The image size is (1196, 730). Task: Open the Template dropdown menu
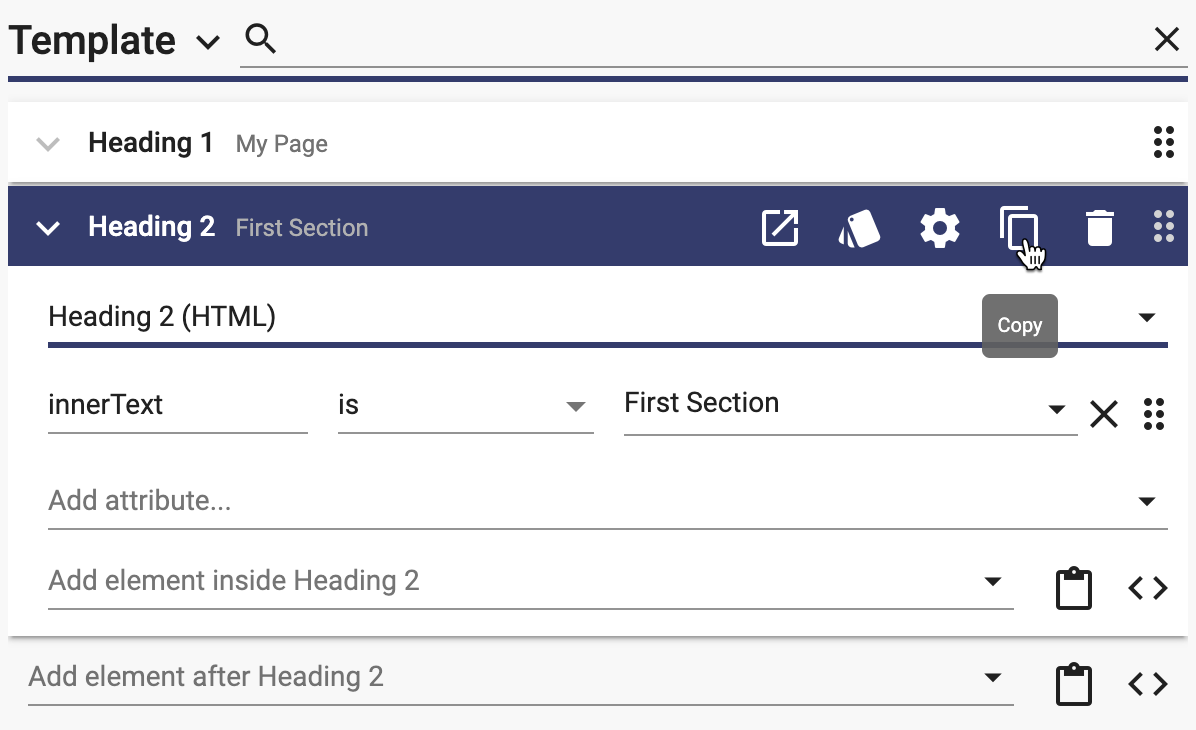[207, 41]
